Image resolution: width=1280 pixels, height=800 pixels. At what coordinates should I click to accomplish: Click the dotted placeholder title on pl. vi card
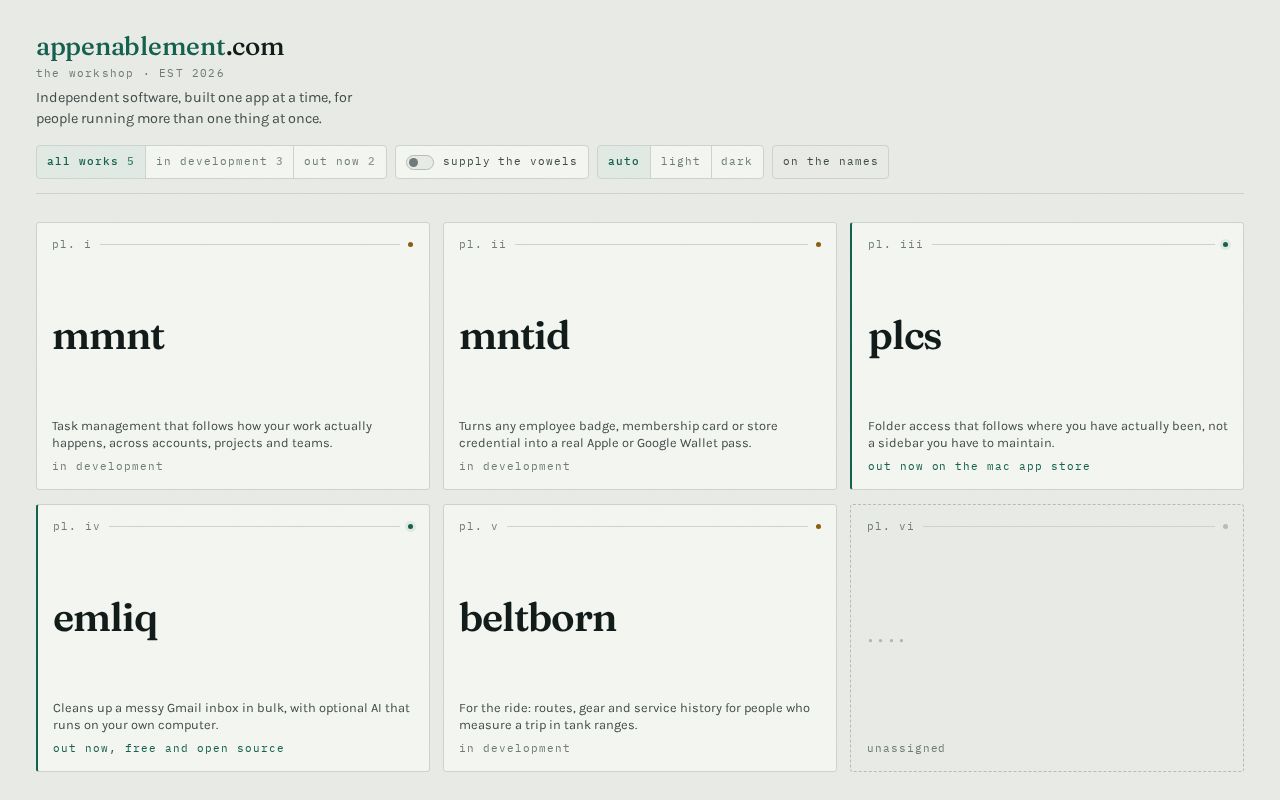[x=886, y=640]
